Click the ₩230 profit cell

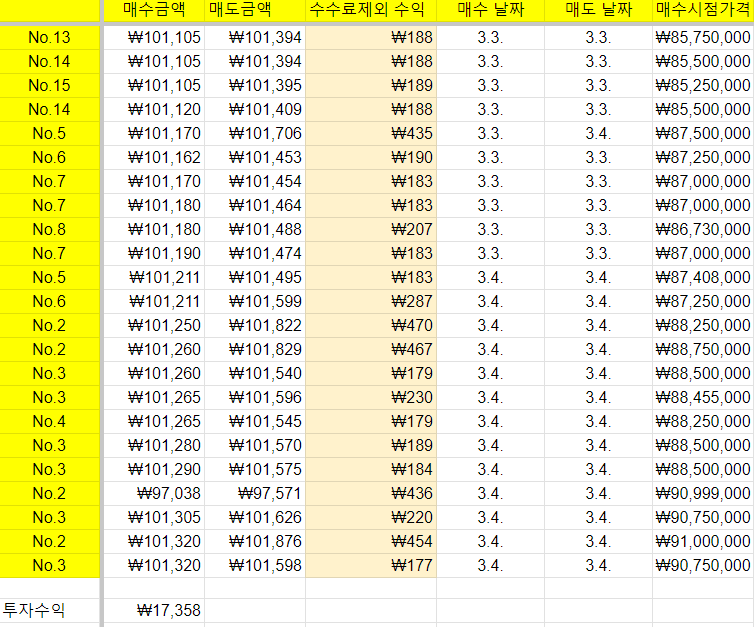tap(371, 397)
